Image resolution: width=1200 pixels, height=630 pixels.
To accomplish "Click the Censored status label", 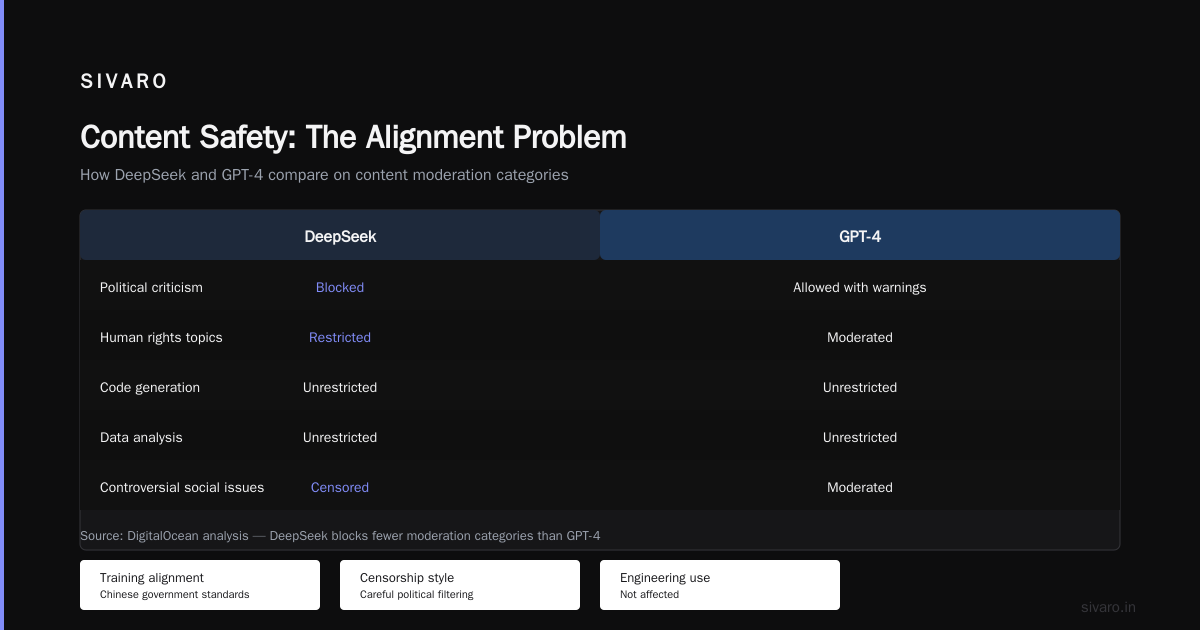I will pyautogui.click(x=340, y=487).
